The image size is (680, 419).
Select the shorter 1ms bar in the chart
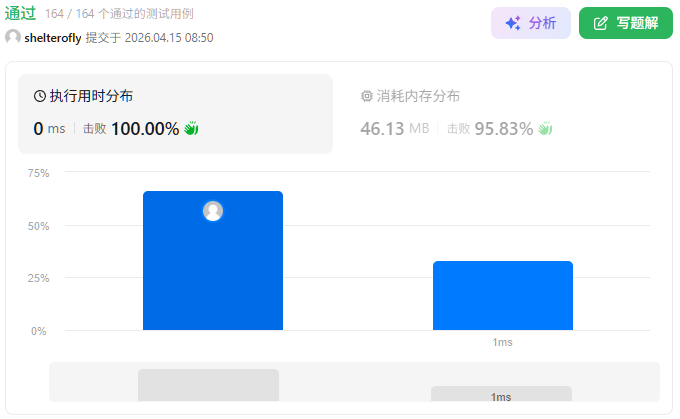pyautogui.click(x=502, y=296)
